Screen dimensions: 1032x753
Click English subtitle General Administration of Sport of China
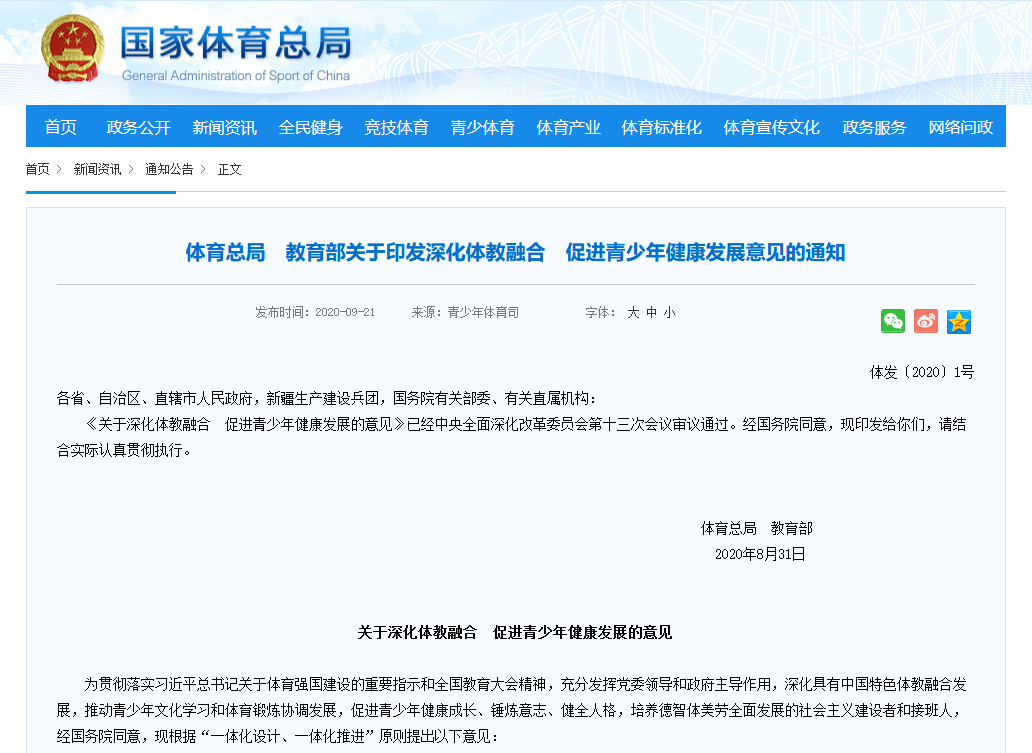[236, 76]
